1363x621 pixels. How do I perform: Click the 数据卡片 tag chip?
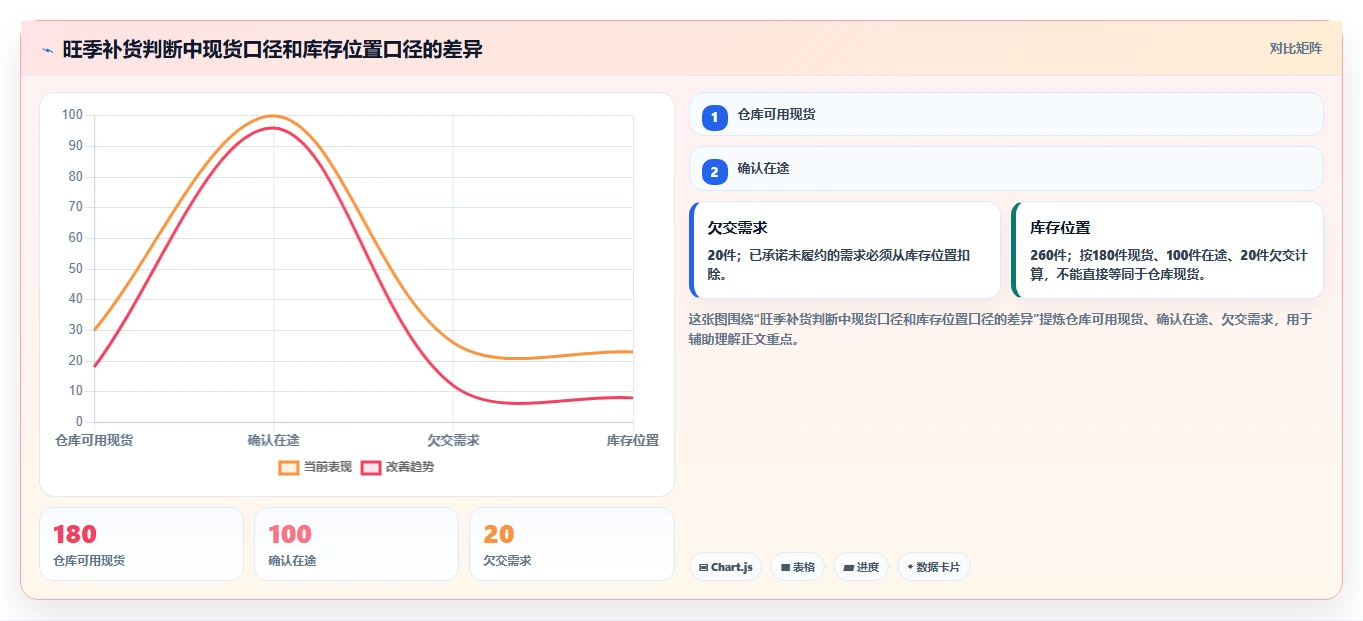point(933,567)
